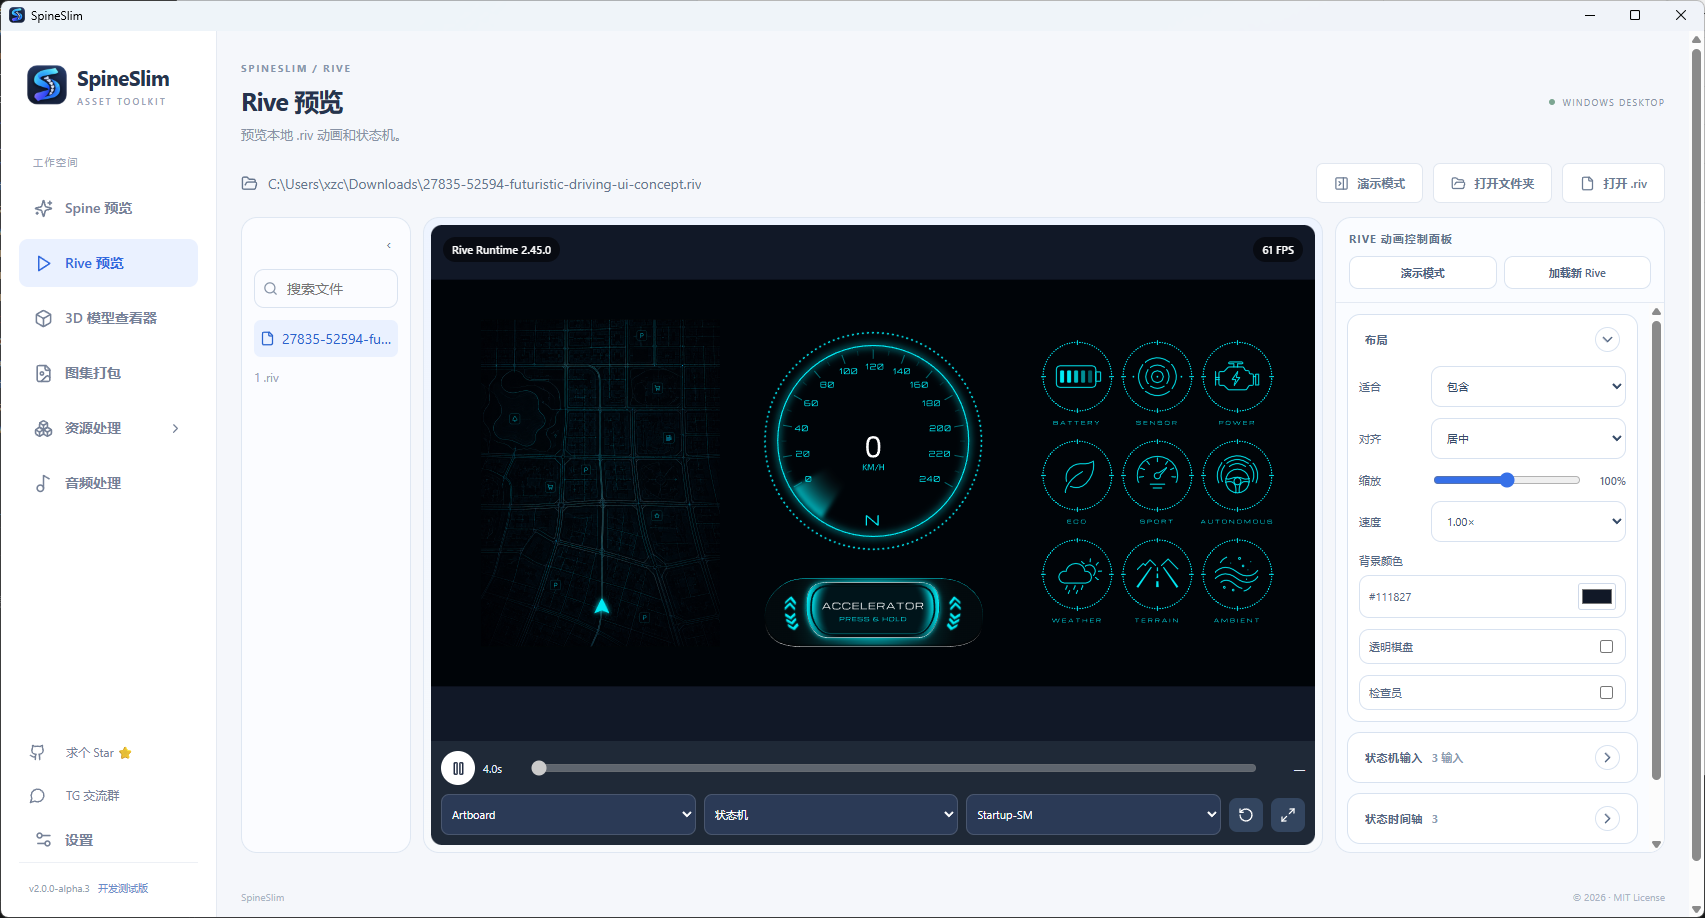Screen dimensions: 1705x918
Task: Select the 27835-52594-fu... file in list
Action: click(x=326, y=339)
